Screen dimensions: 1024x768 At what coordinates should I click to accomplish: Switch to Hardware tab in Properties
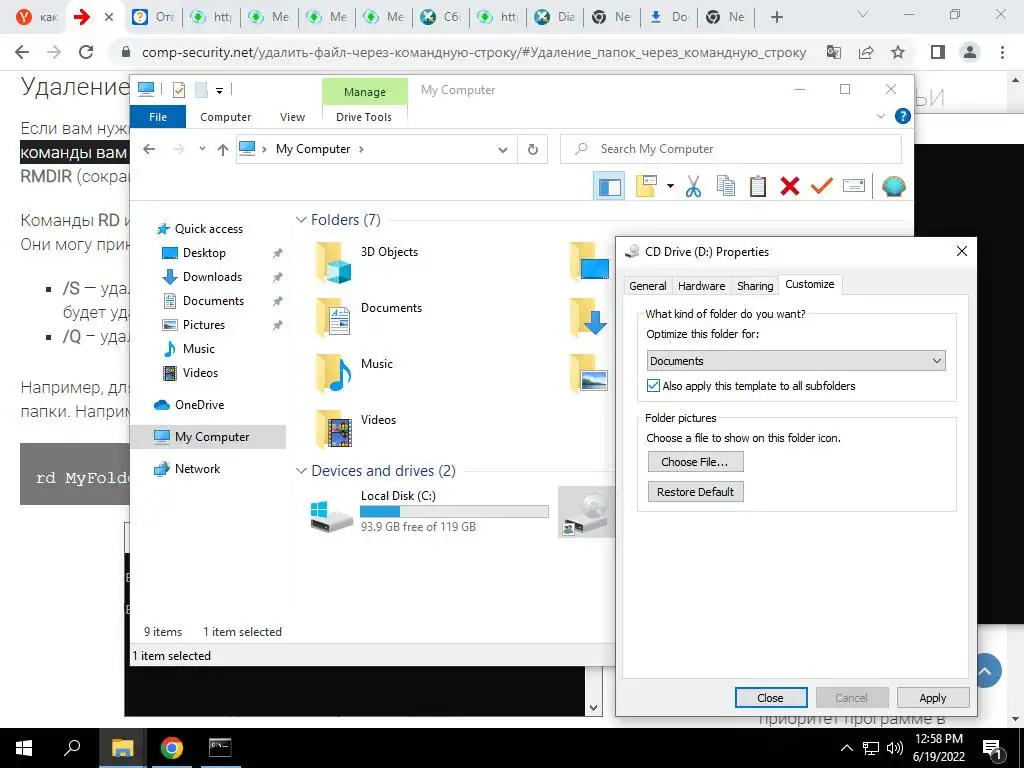(701, 286)
